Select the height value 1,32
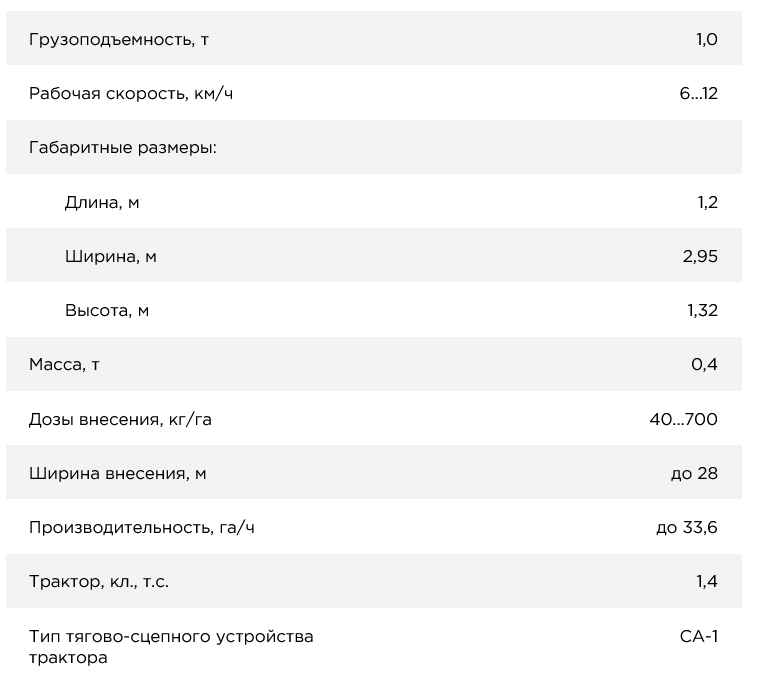 click(702, 310)
